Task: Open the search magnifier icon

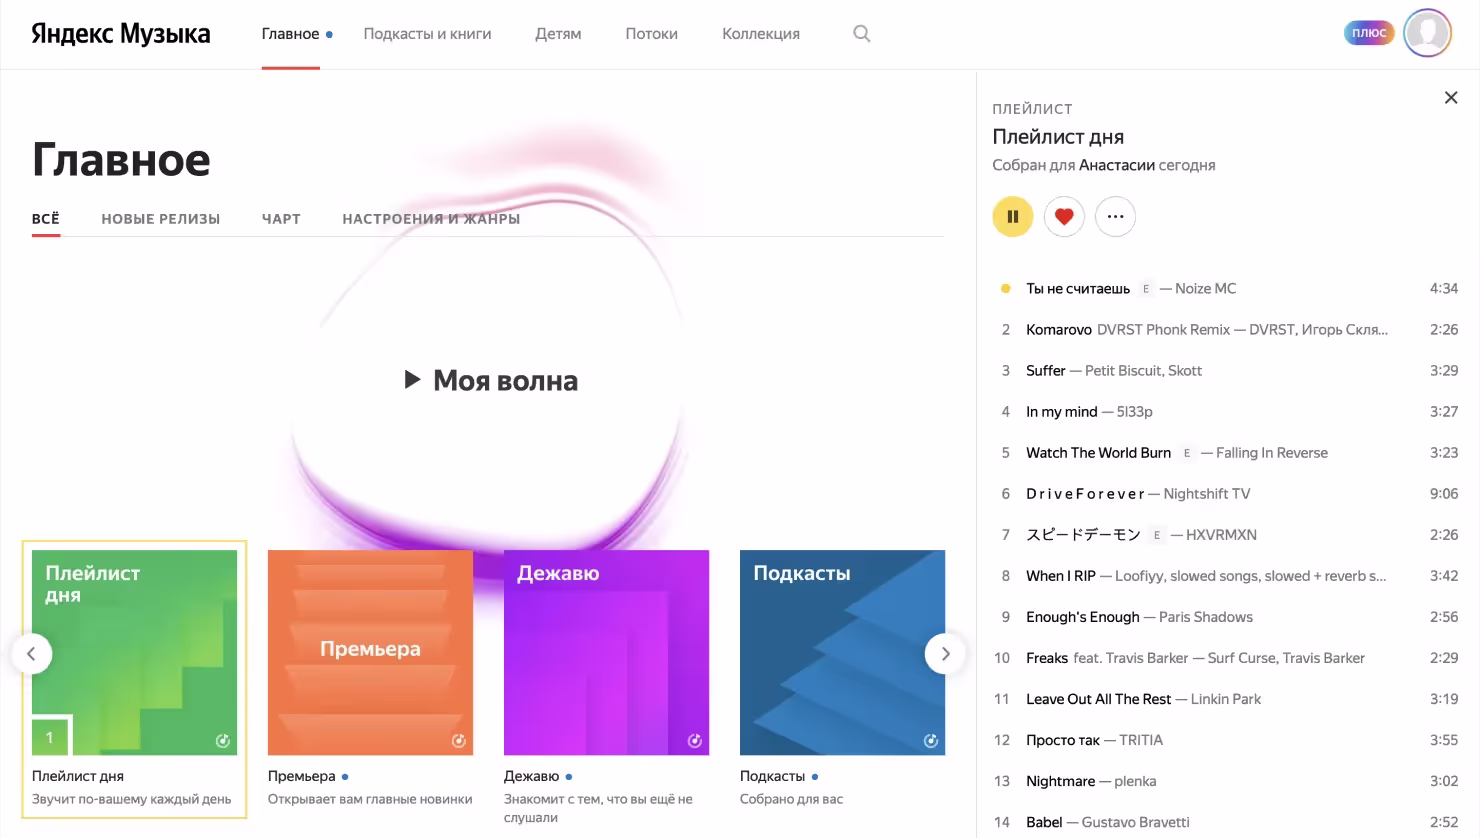Action: 861,34
